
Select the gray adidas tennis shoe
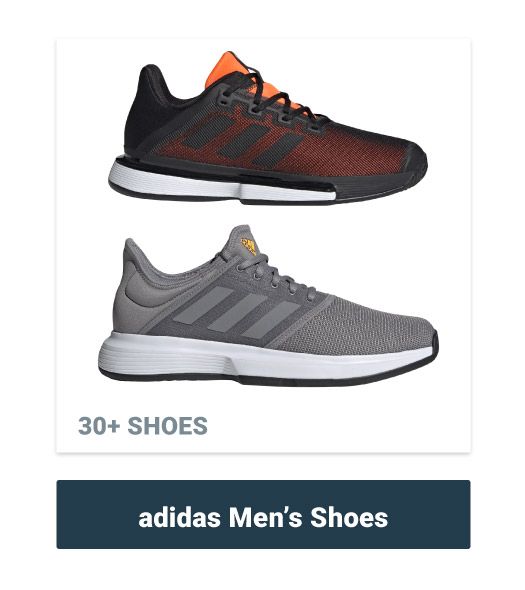tap(268, 306)
